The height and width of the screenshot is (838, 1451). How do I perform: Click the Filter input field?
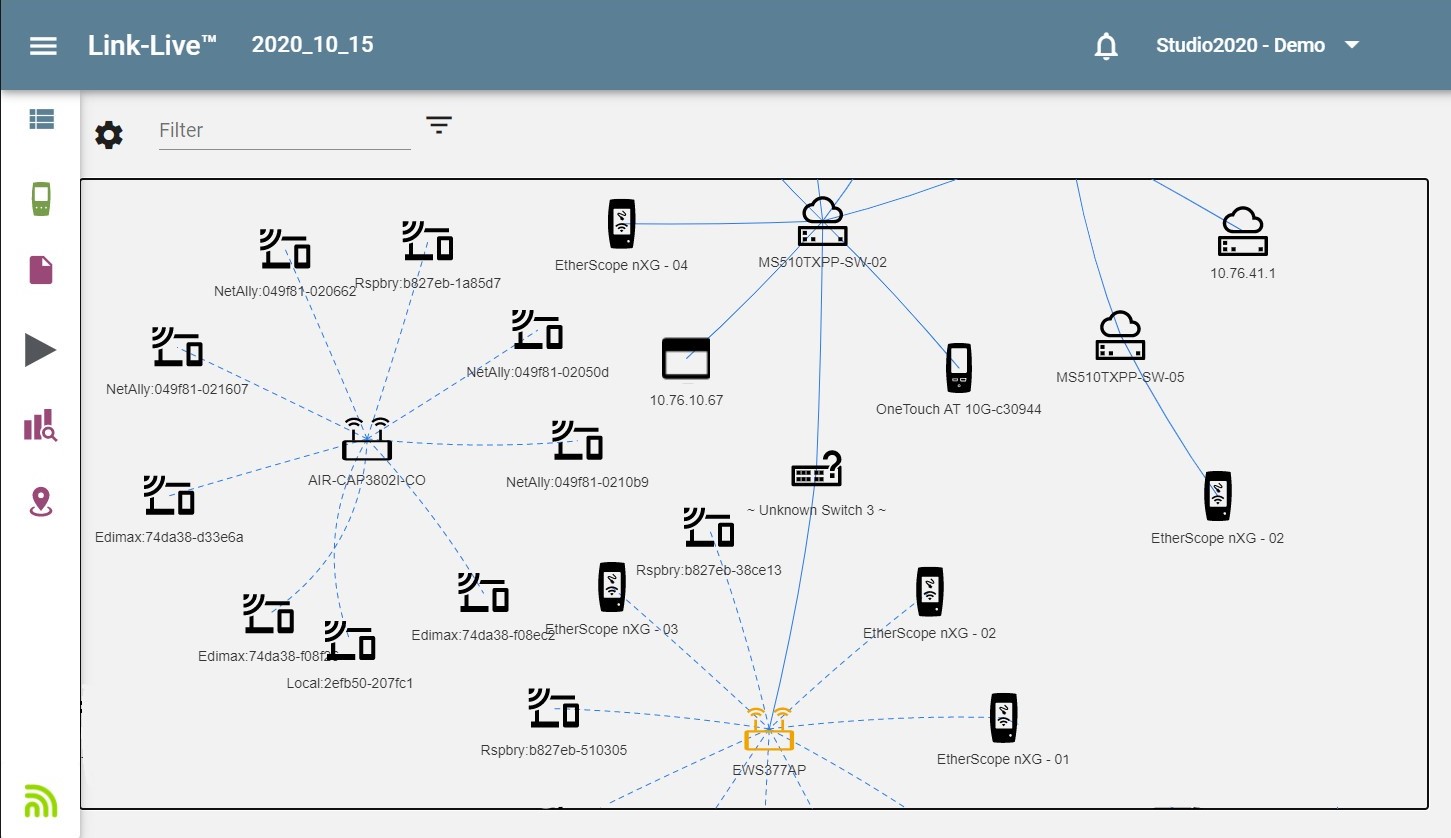pyautogui.click(x=285, y=131)
